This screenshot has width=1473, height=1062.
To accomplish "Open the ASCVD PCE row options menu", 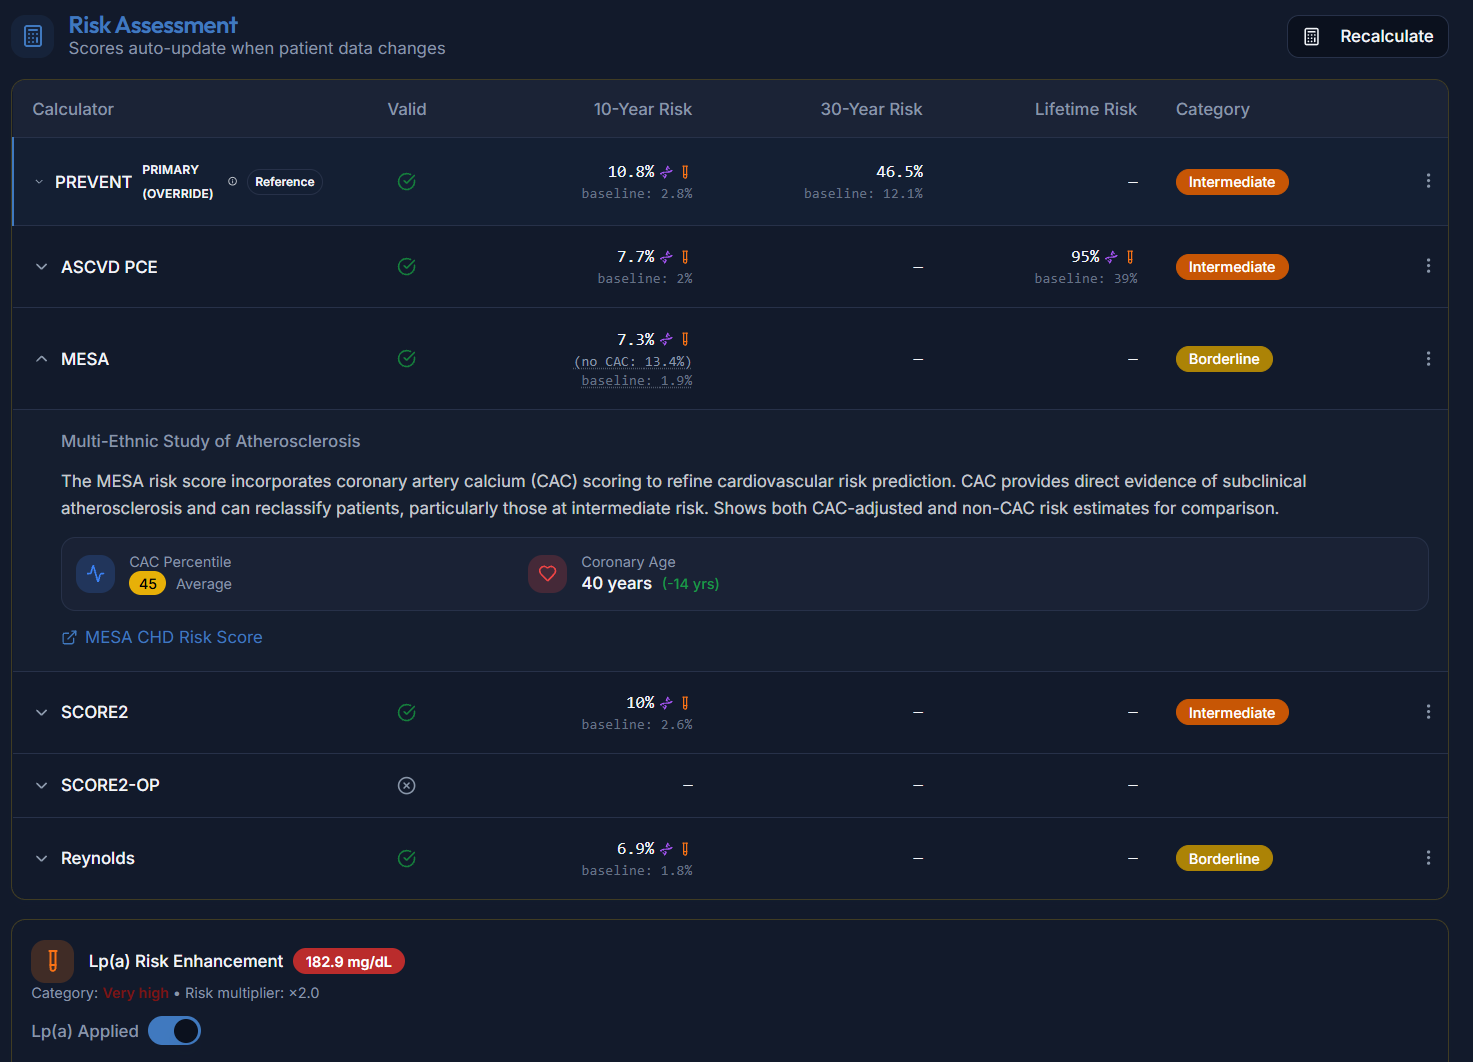I will pyautogui.click(x=1428, y=266).
